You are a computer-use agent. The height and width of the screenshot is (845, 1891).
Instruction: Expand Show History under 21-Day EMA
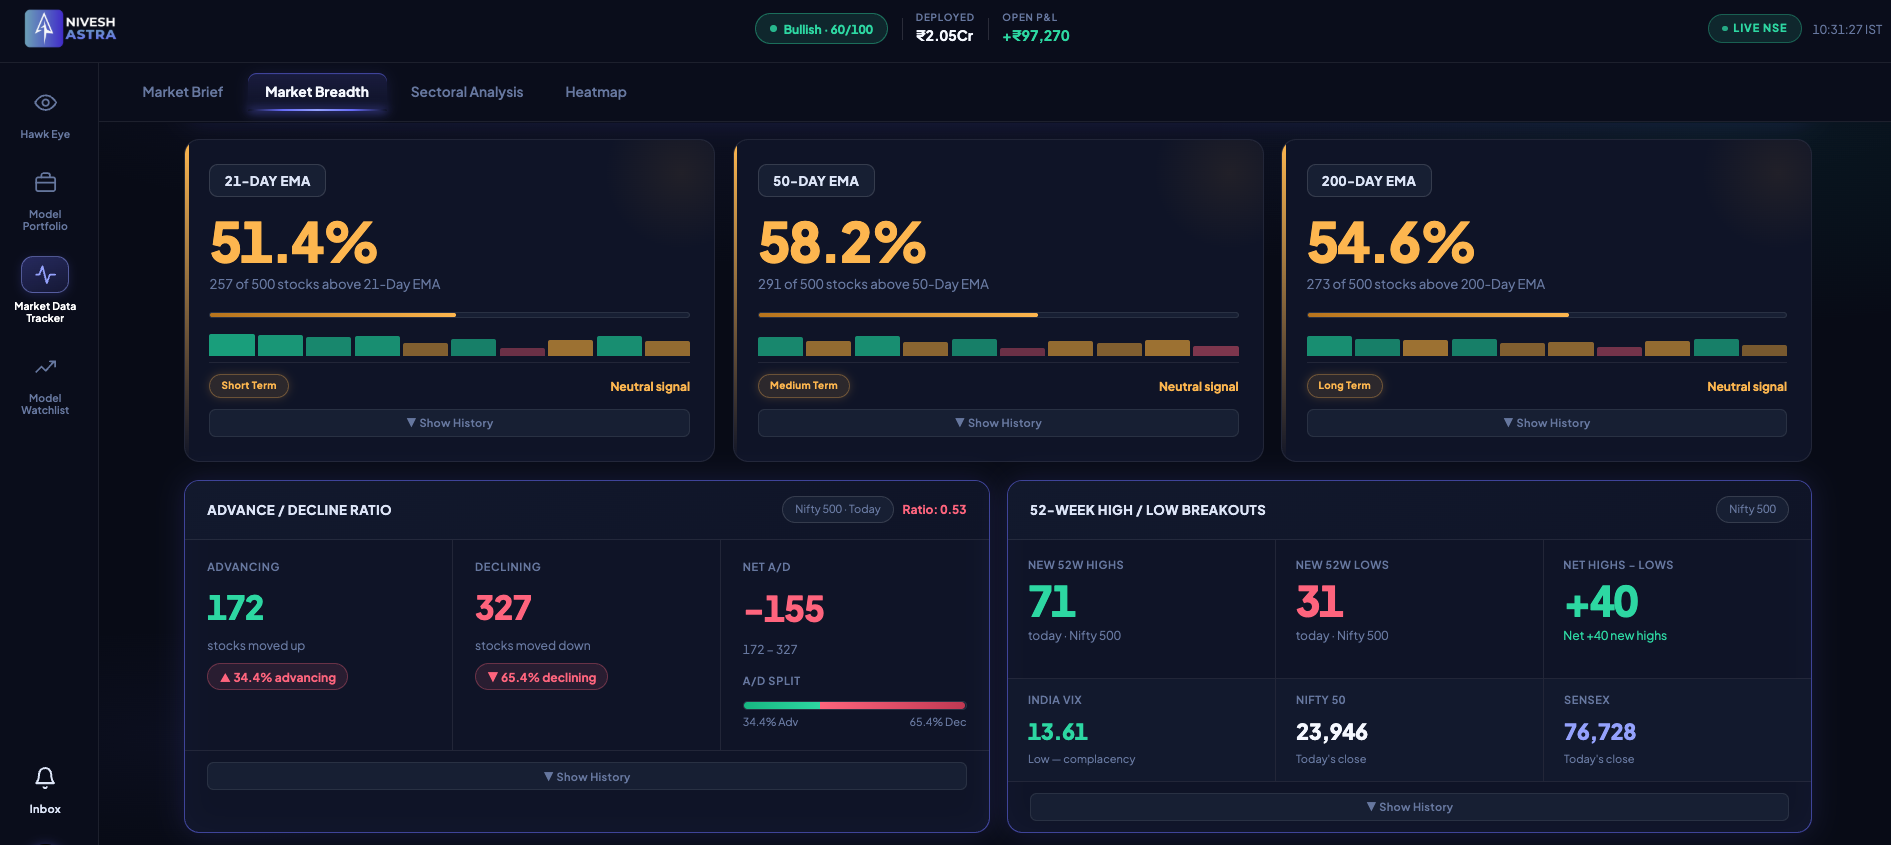point(449,423)
